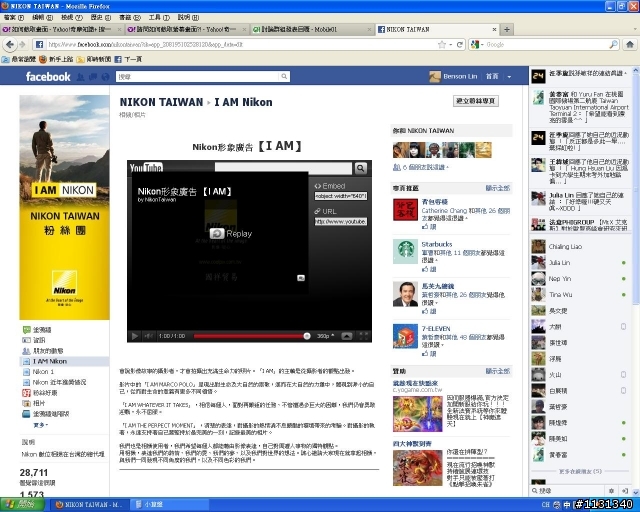Viewport: 640px width, 512px height.
Task: Open the 工具 (T) menu
Action: 159,18
